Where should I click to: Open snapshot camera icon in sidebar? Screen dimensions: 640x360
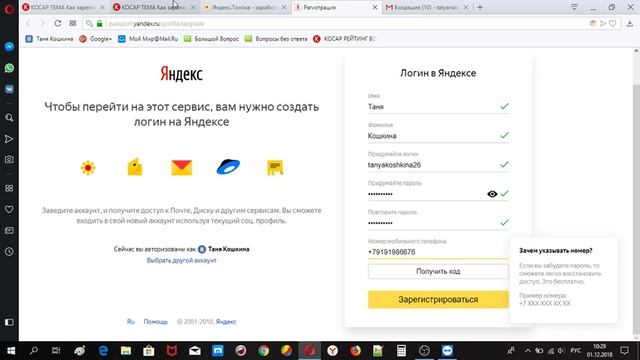9,160
